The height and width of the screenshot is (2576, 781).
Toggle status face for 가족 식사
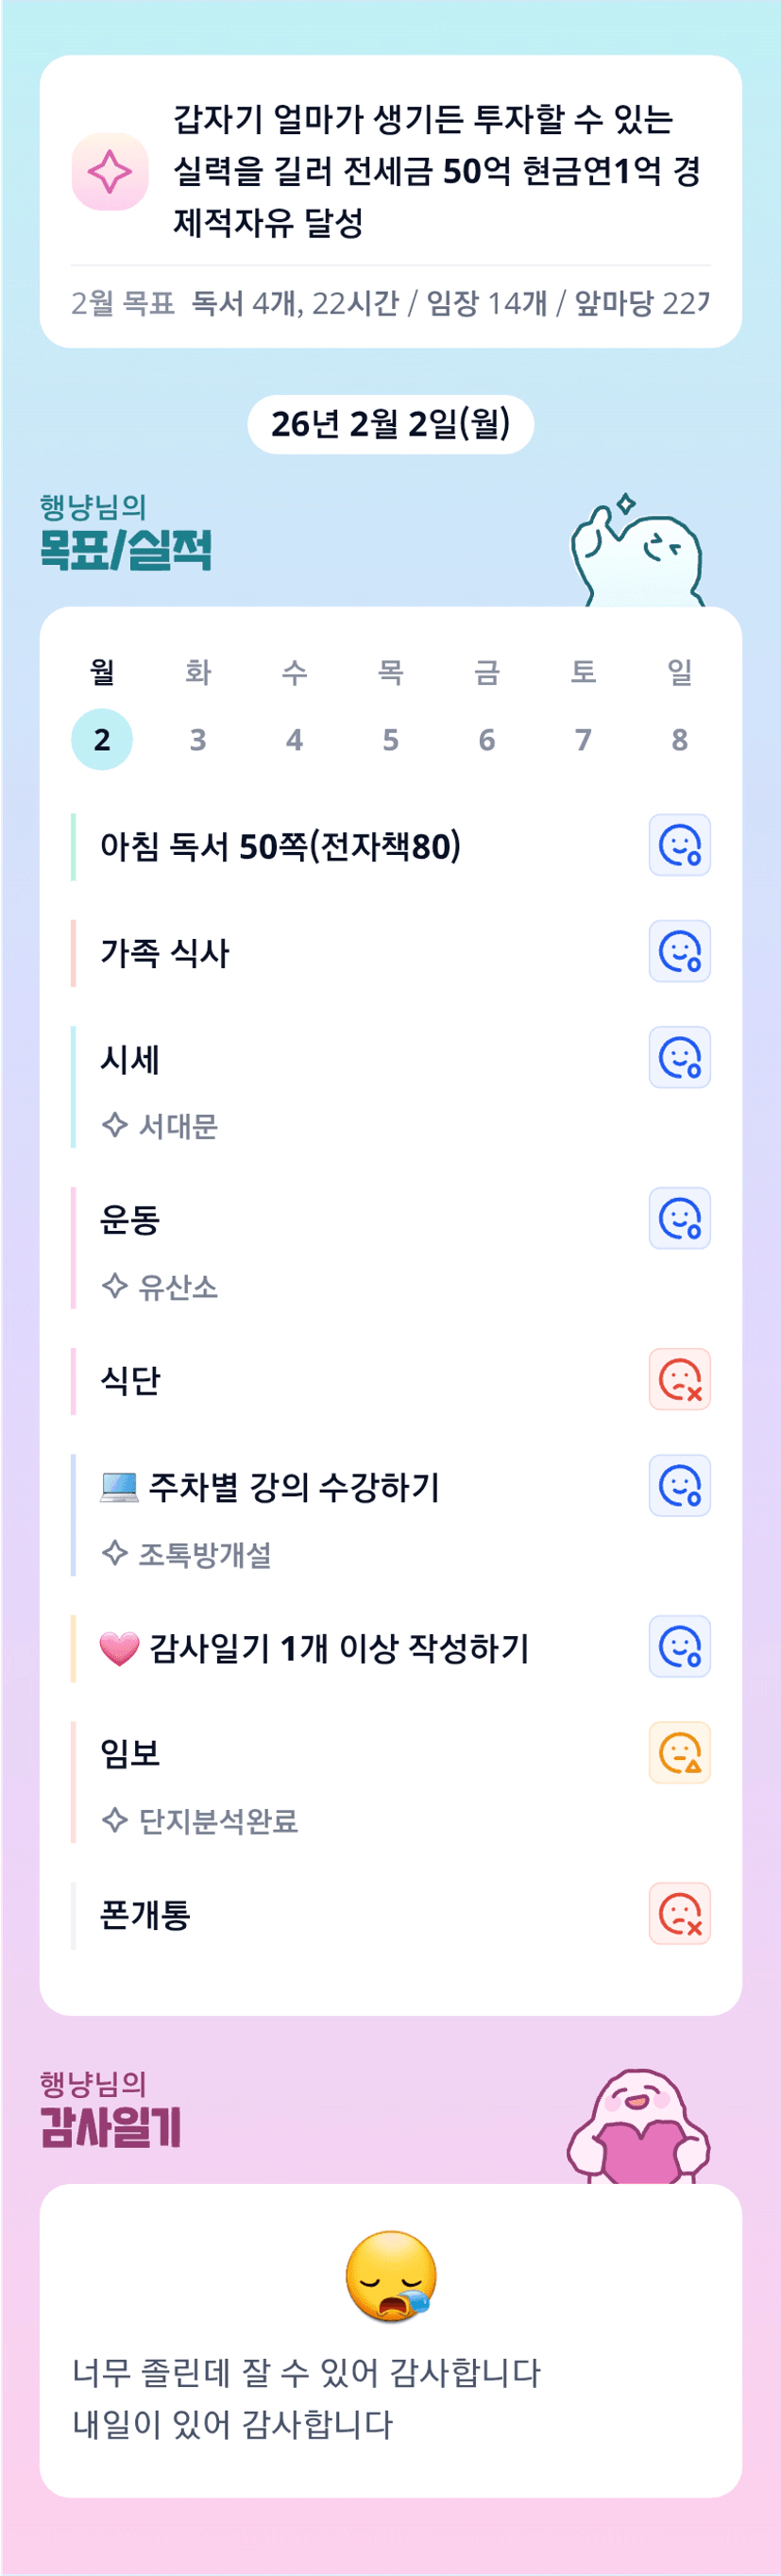coord(679,951)
